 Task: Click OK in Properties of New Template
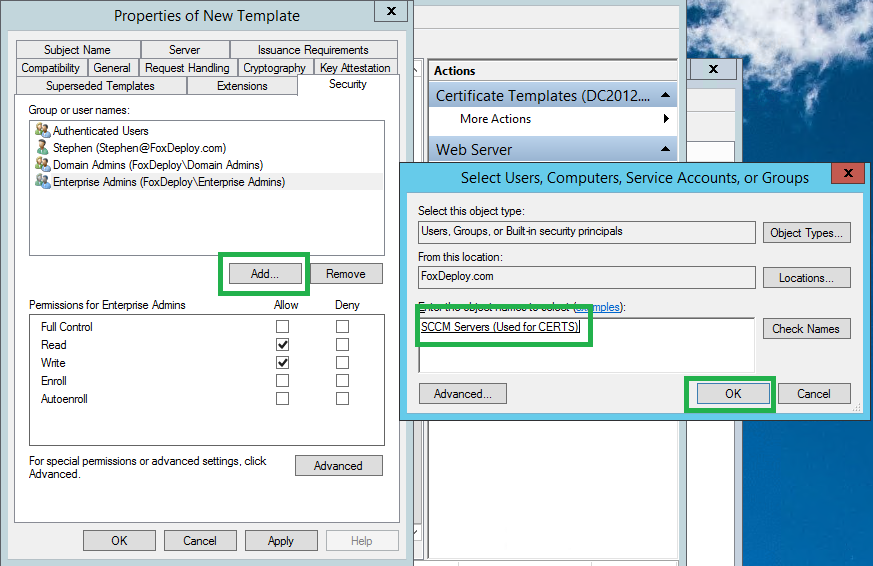[x=119, y=540]
